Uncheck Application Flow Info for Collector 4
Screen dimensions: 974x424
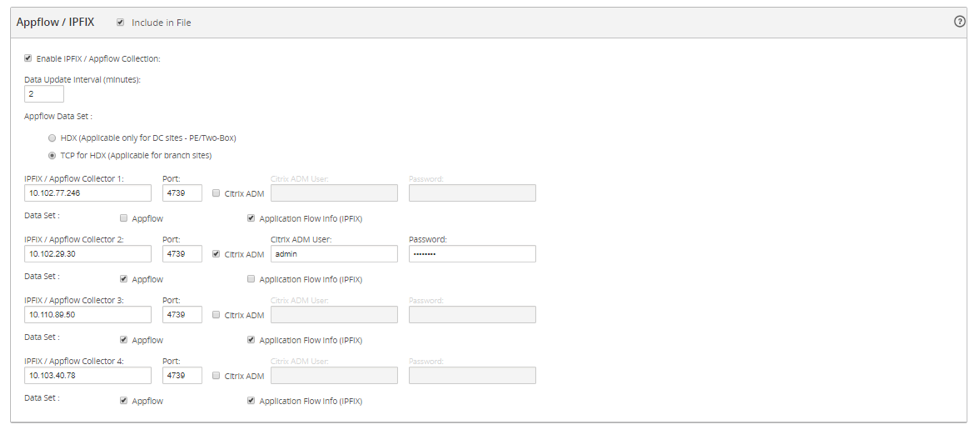coord(251,400)
